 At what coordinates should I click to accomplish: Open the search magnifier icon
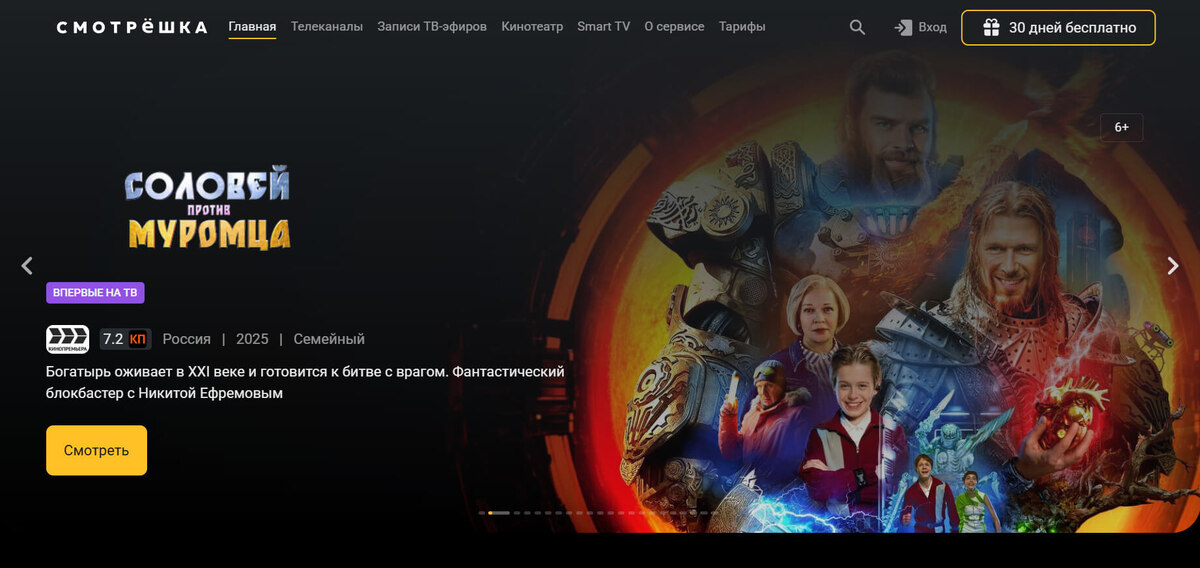[857, 27]
